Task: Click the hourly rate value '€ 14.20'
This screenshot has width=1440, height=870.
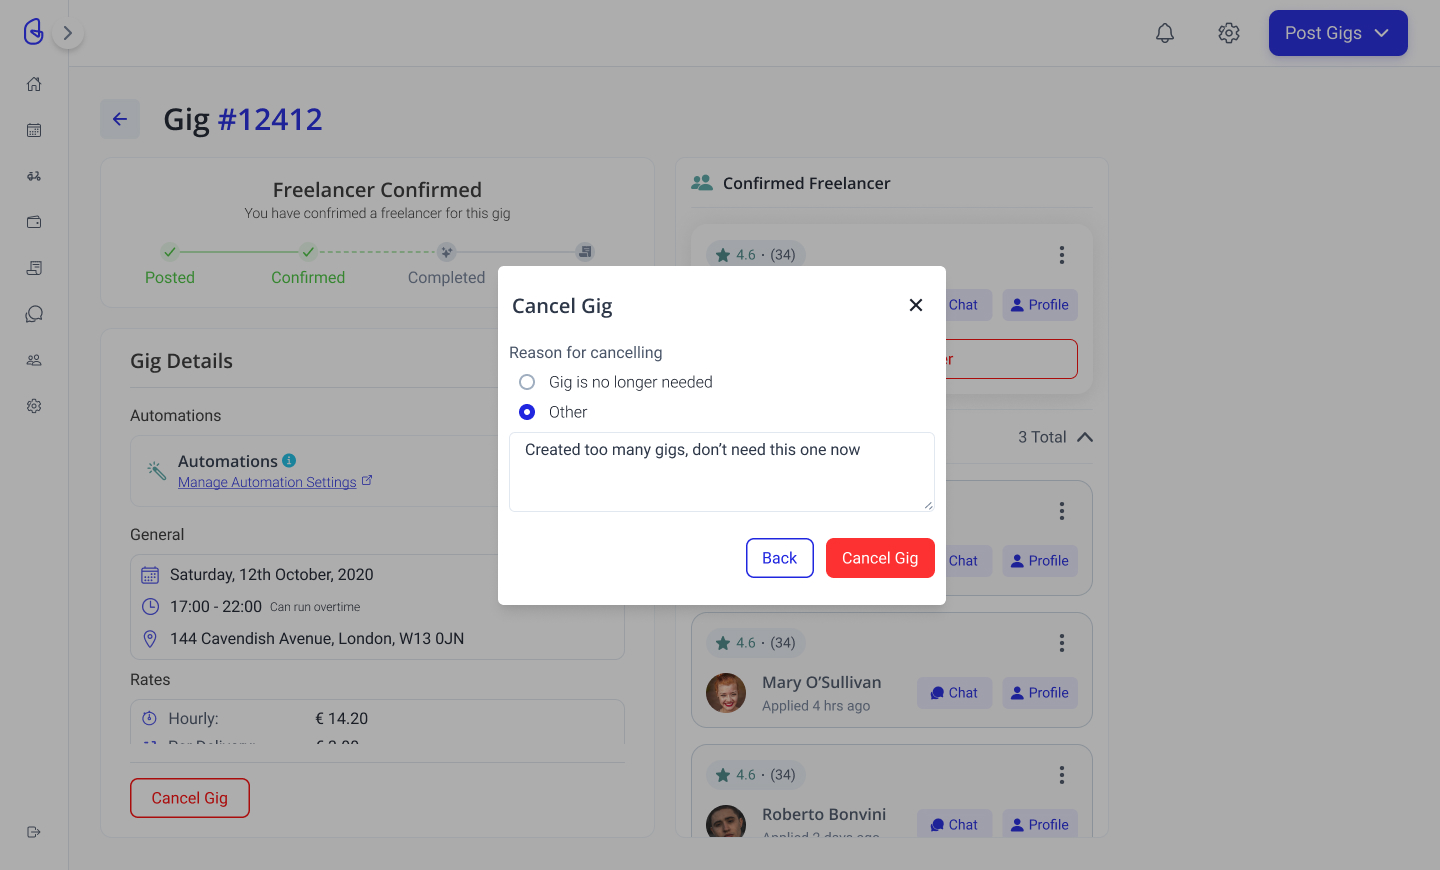Action: (x=342, y=719)
